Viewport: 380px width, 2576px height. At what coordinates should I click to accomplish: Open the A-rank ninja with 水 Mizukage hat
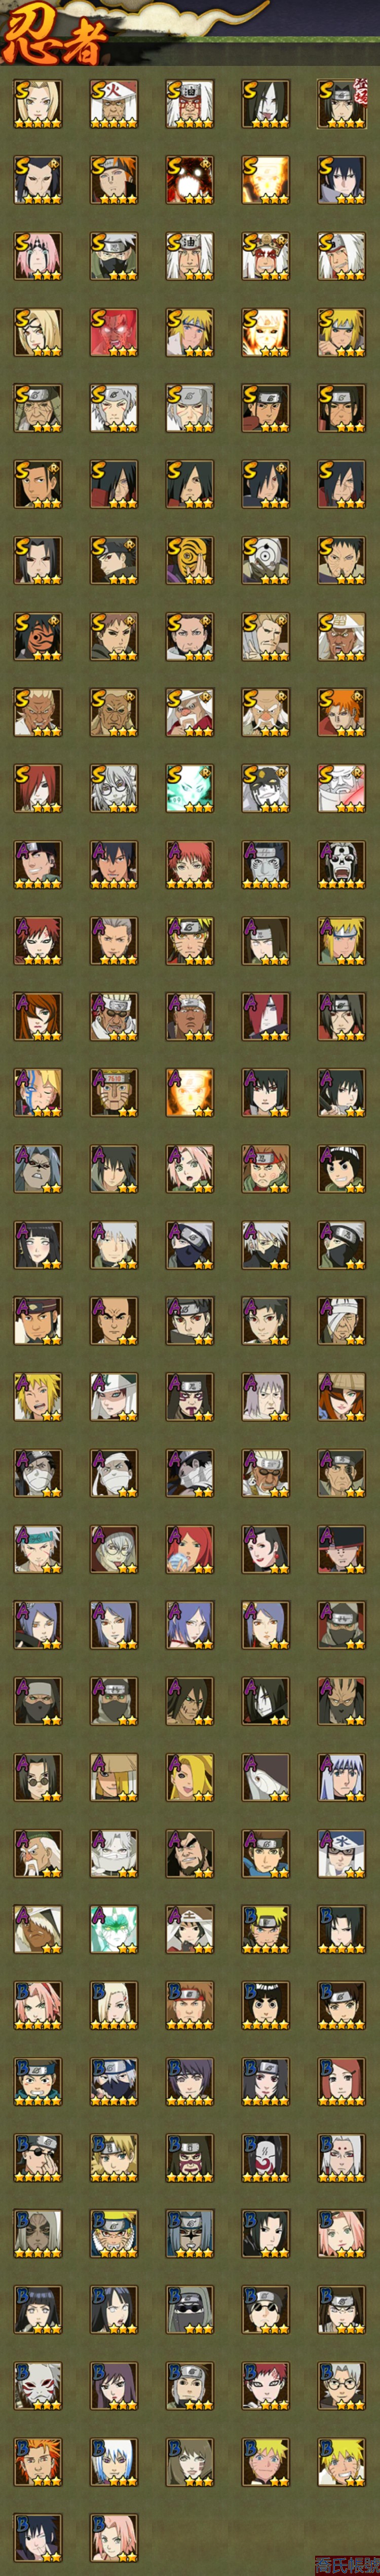342,1852
